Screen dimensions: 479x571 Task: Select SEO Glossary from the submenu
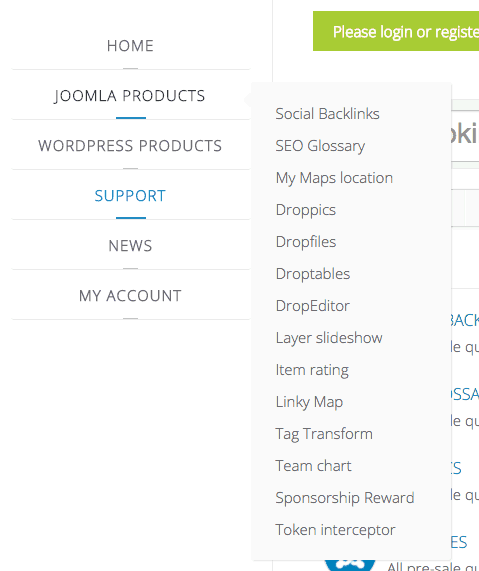pyautogui.click(x=320, y=146)
